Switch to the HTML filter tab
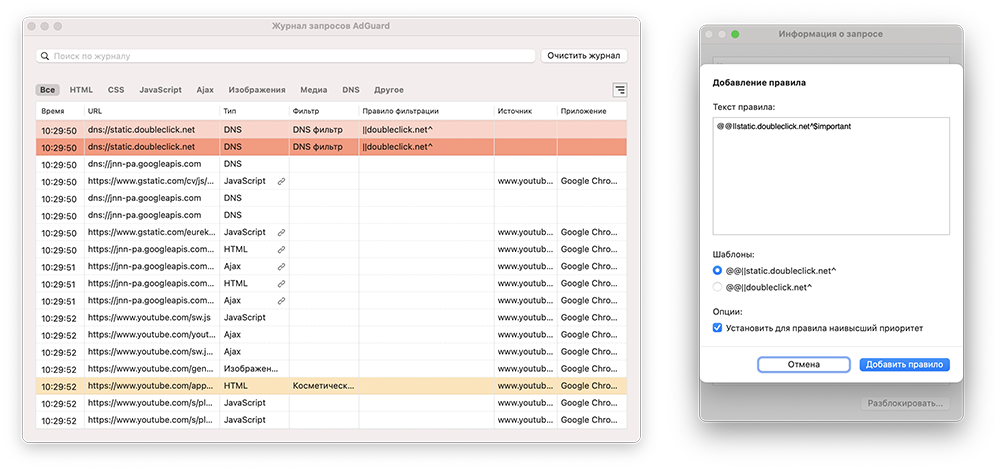The width and height of the screenshot is (1000, 470). click(81, 90)
